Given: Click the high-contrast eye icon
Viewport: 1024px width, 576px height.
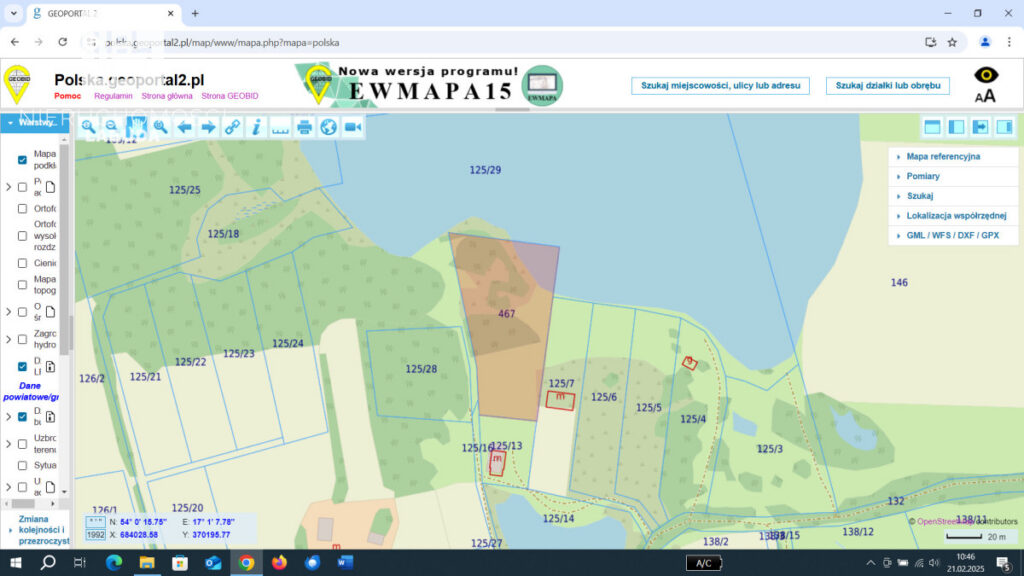Looking at the screenshot, I should click(x=986, y=76).
